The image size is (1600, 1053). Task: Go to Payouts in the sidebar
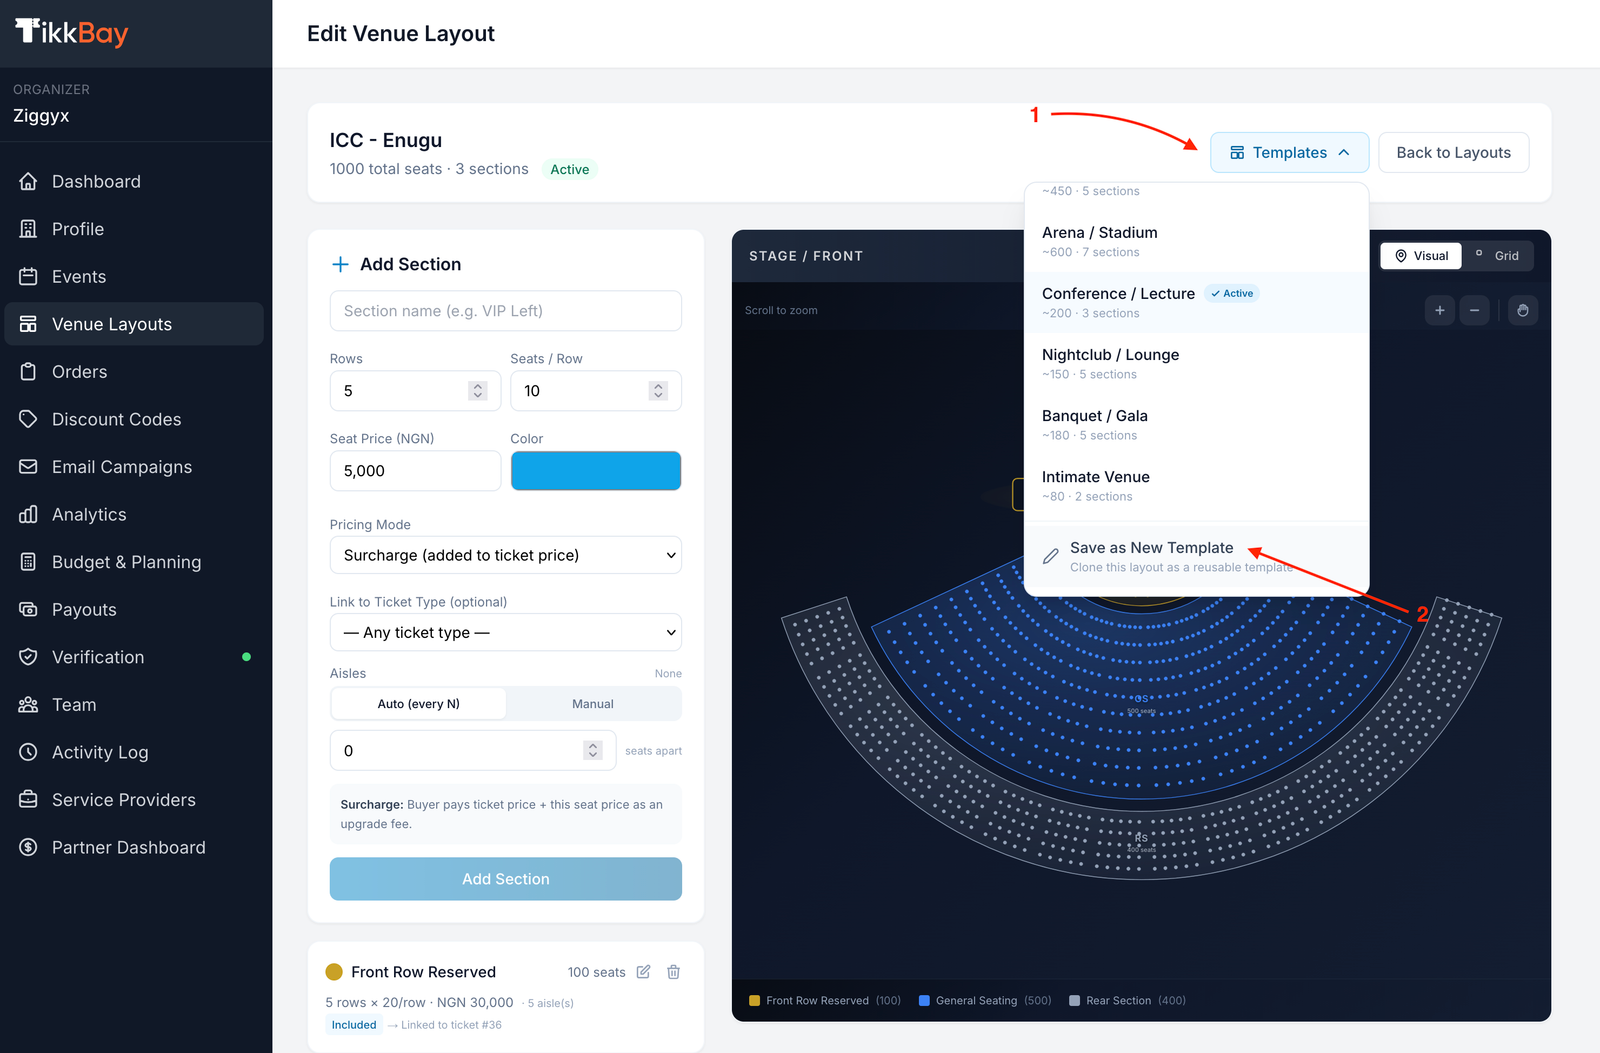84,610
